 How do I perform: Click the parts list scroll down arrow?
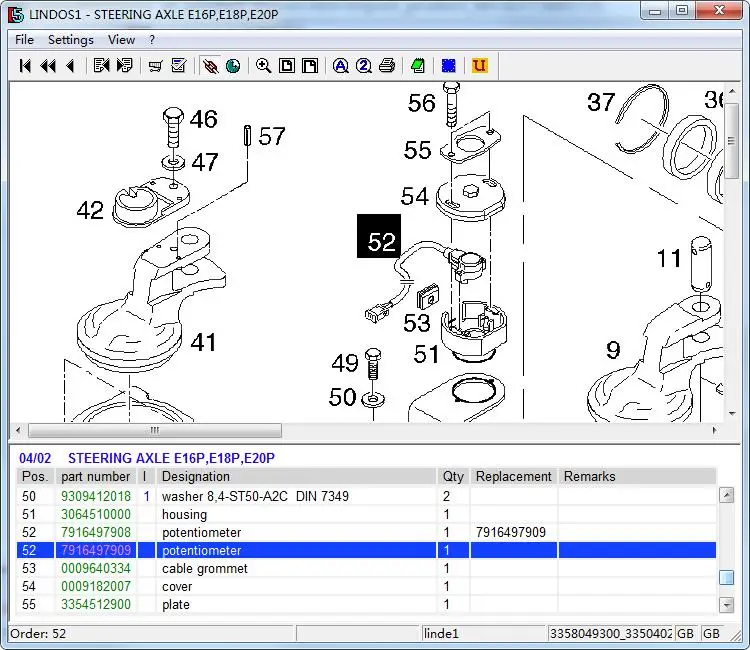pos(726,604)
